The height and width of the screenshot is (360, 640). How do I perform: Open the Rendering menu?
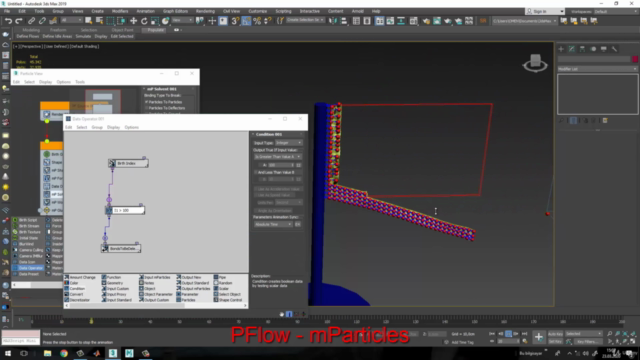coord(205,11)
